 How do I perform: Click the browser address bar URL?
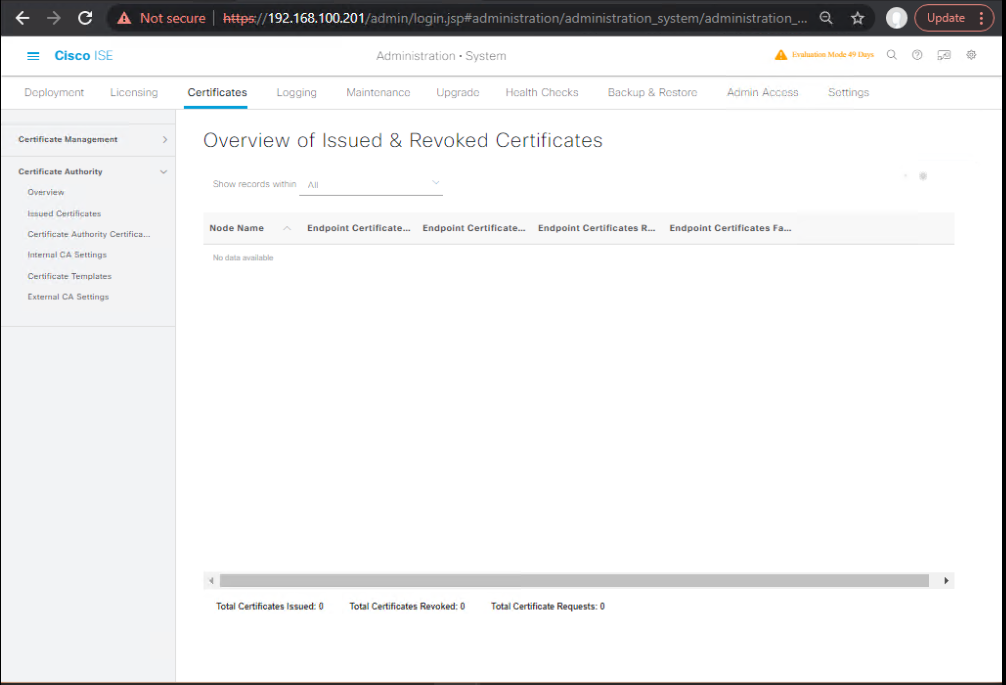point(515,18)
